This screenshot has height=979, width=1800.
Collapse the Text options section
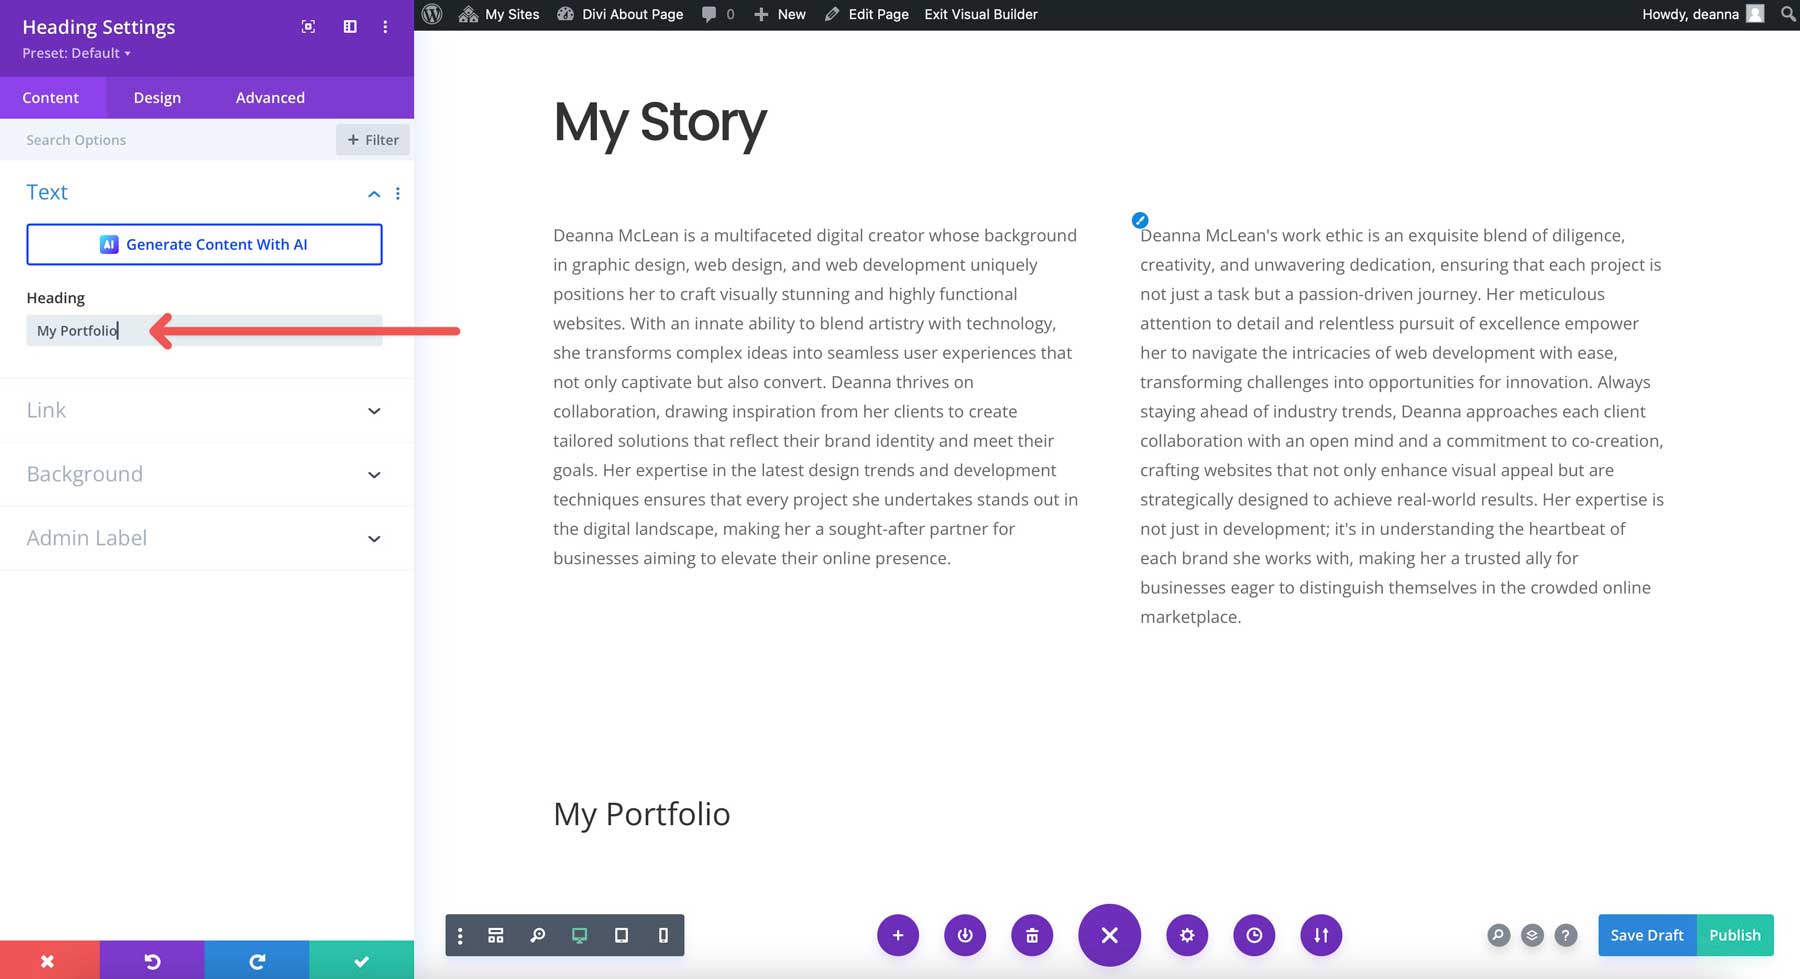tap(374, 193)
